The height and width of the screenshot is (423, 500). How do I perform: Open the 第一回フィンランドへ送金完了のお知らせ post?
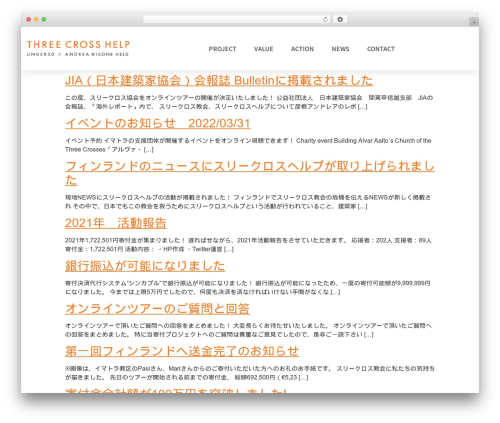click(x=182, y=351)
